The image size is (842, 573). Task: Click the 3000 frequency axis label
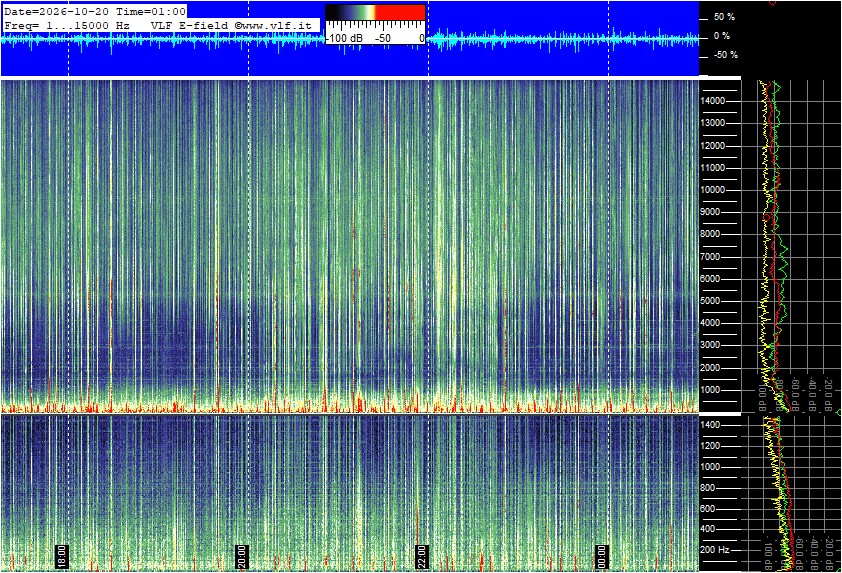[x=710, y=345]
